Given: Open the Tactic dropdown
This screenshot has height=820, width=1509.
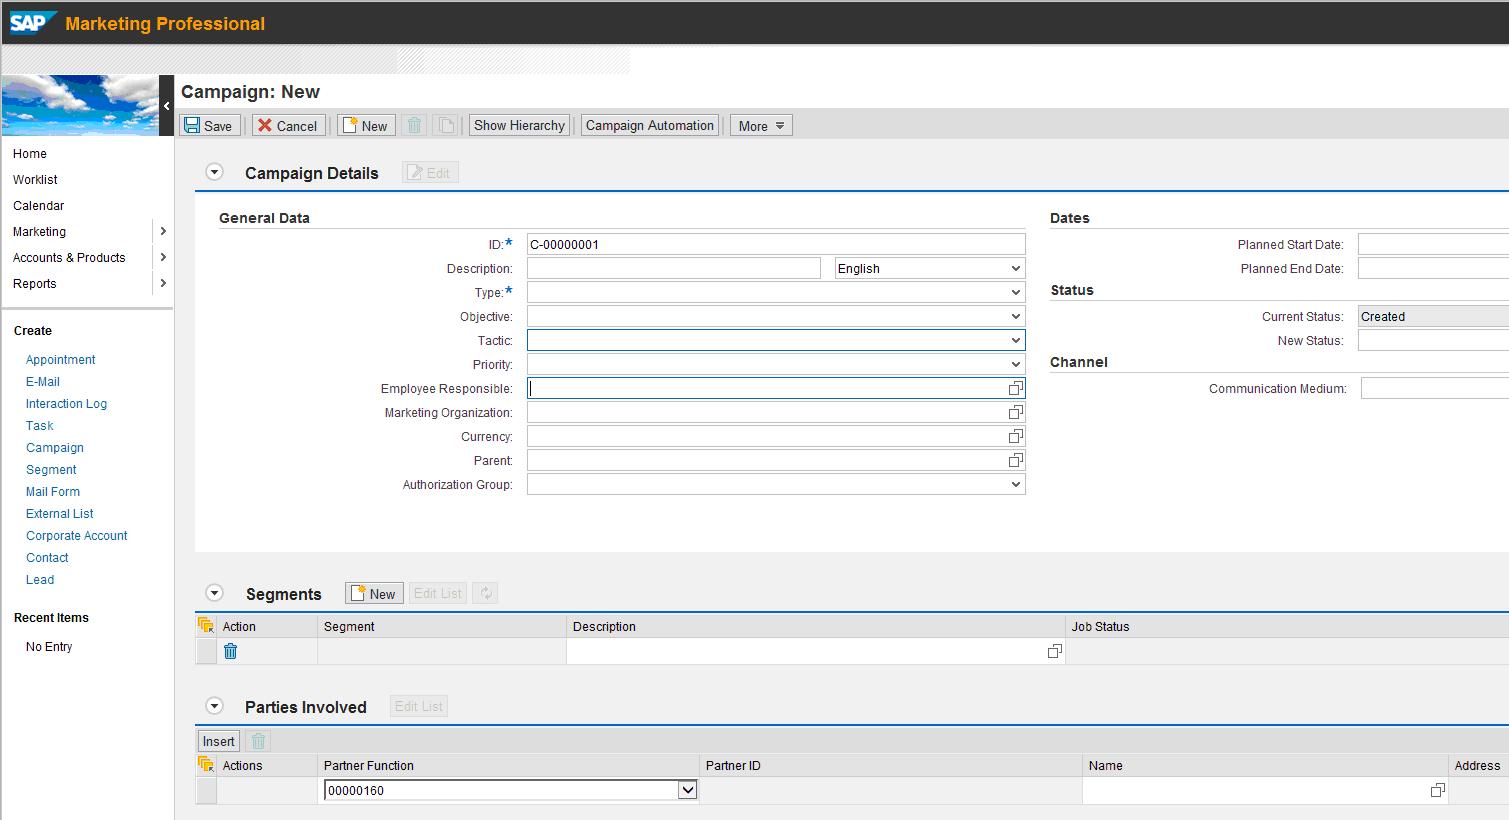Looking at the screenshot, I should 776,340.
